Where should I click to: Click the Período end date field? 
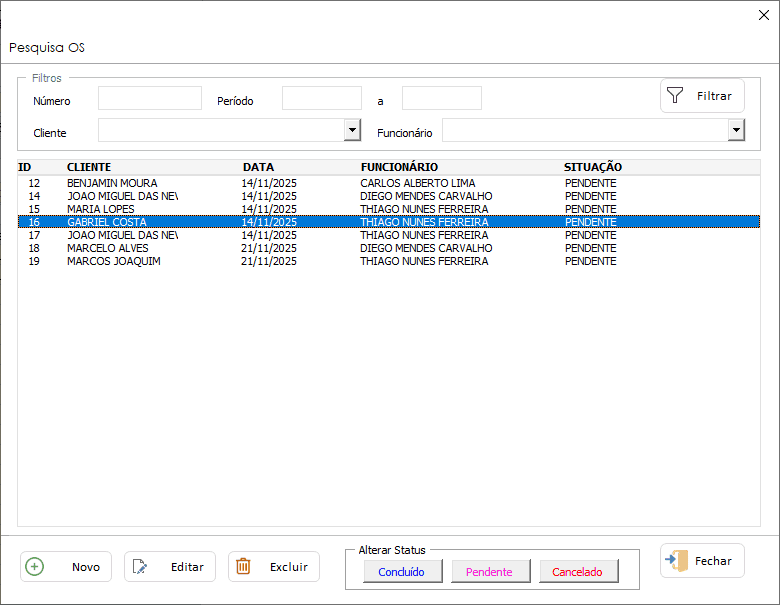pyautogui.click(x=441, y=98)
